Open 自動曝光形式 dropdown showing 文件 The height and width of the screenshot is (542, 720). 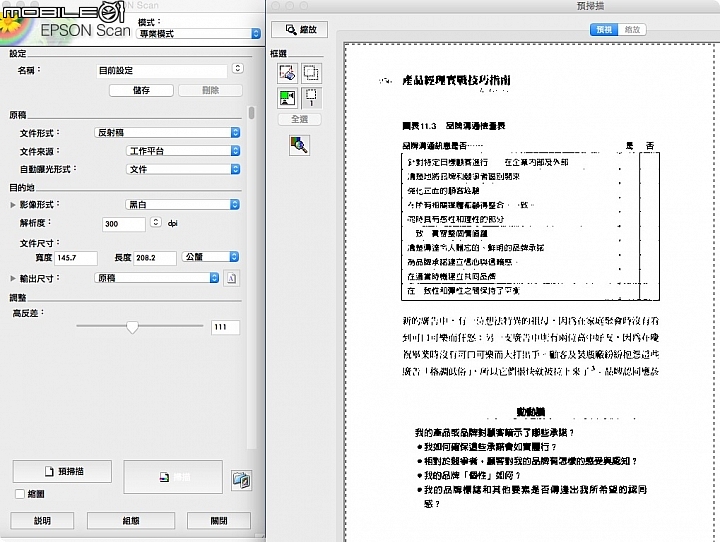183,169
